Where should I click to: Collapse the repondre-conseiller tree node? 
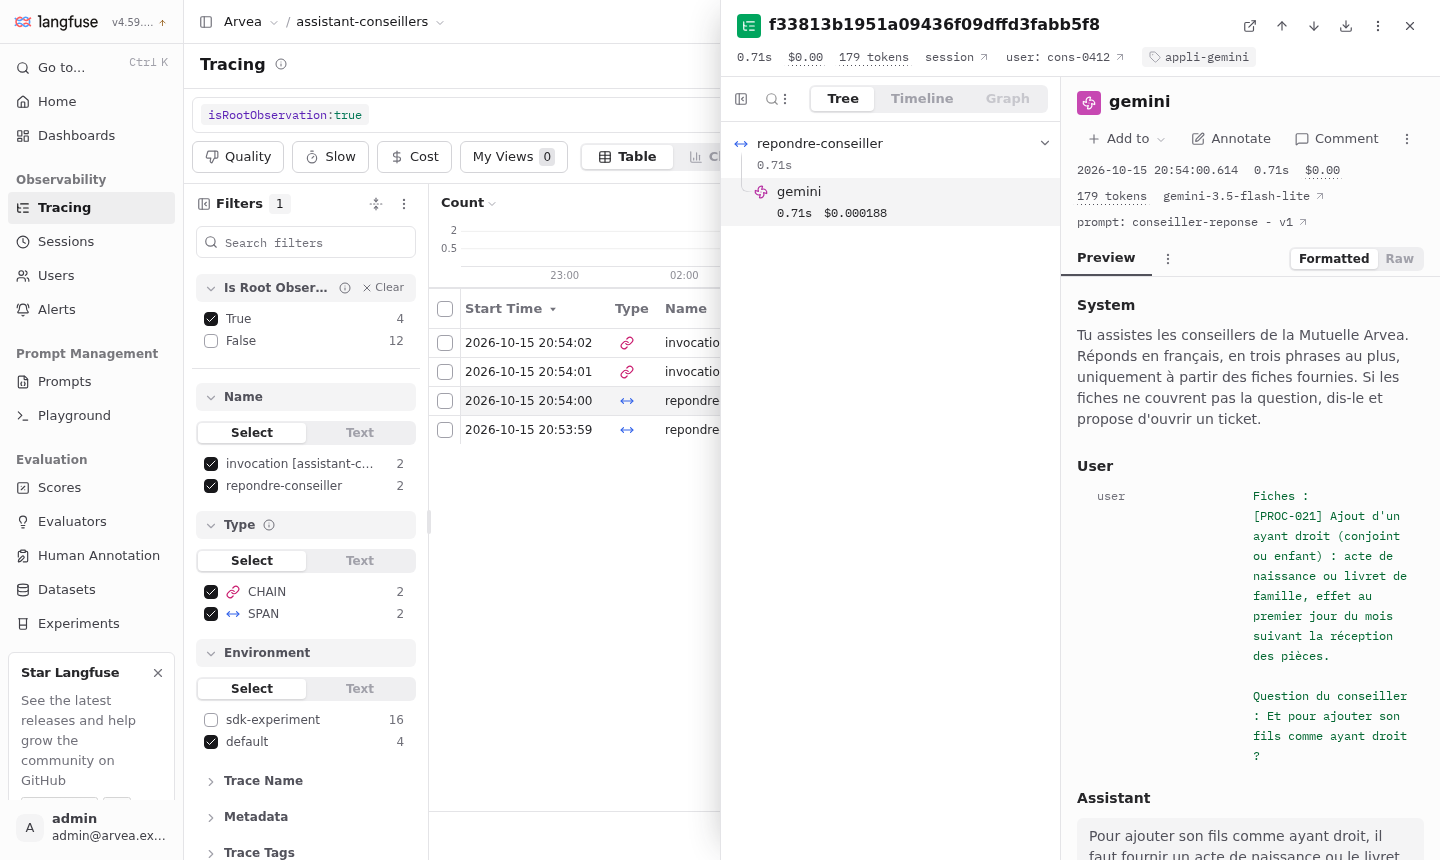click(1045, 143)
